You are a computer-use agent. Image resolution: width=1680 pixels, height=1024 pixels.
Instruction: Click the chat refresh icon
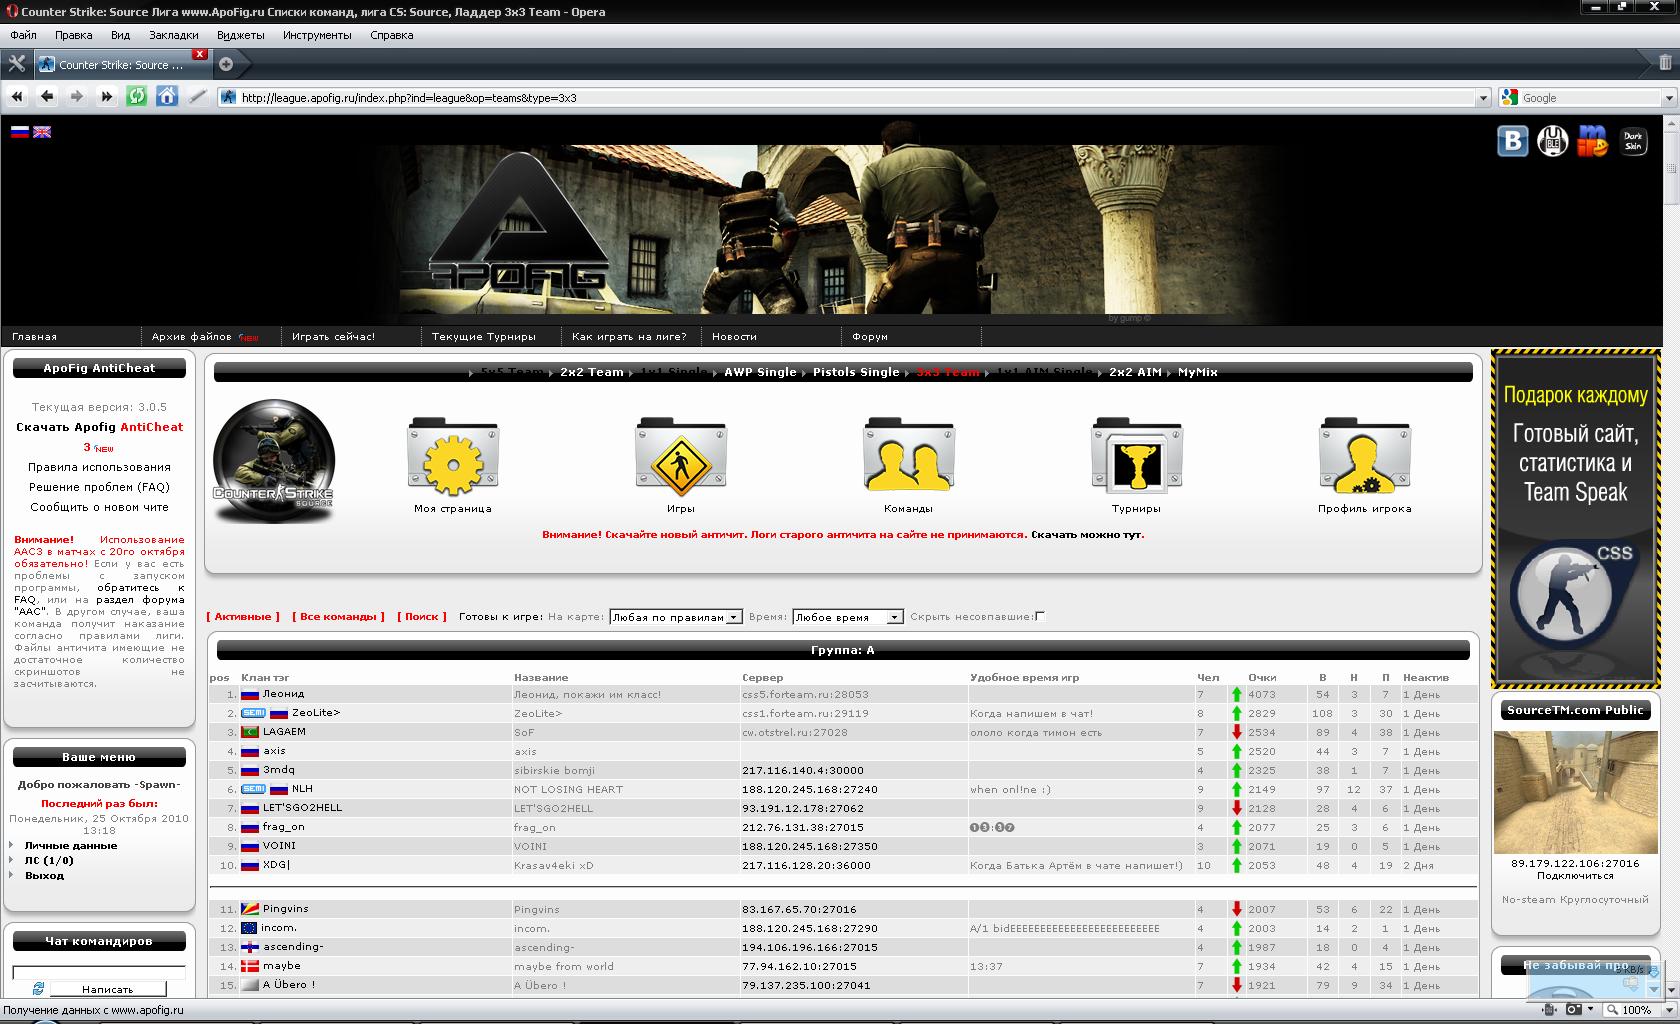pyautogui.click(x=38, y=988)
